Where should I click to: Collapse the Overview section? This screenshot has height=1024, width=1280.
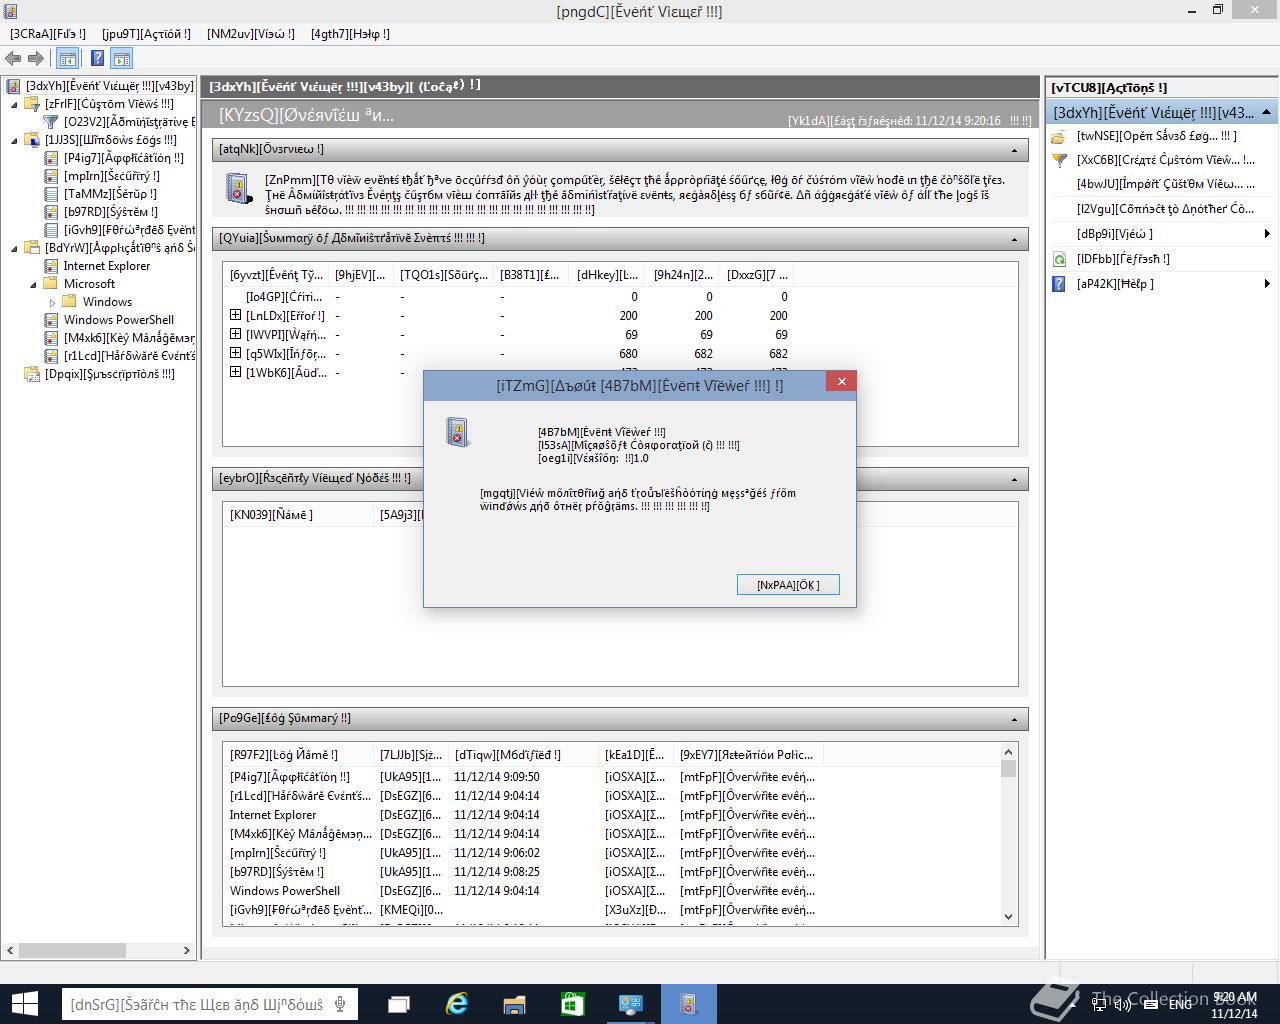pos(1015,150)
